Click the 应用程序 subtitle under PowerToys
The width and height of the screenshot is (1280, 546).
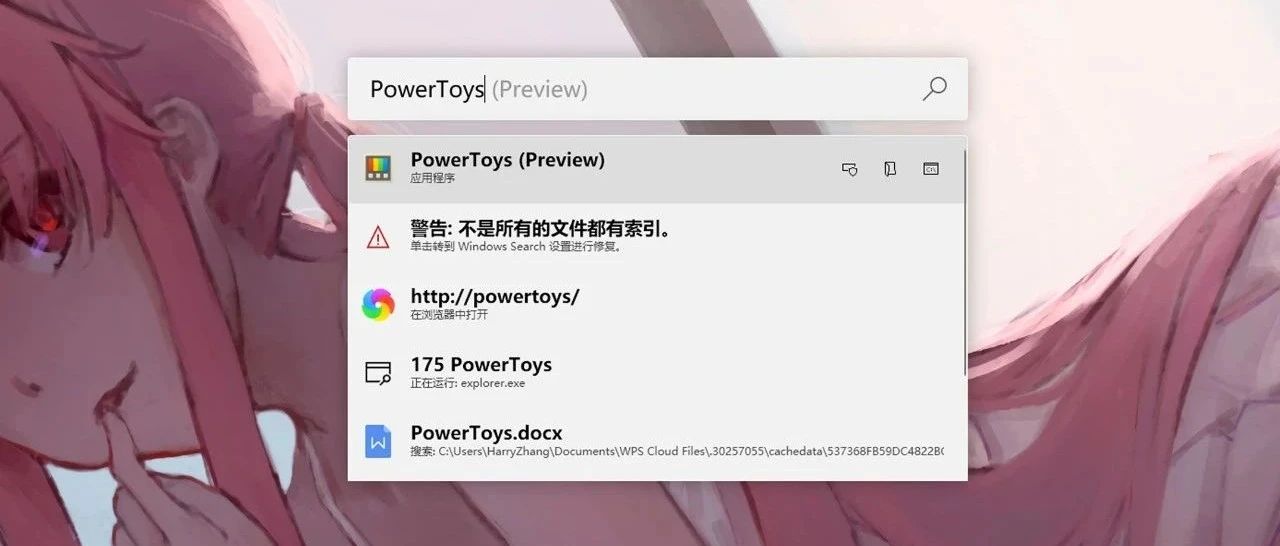coord(433,179)
